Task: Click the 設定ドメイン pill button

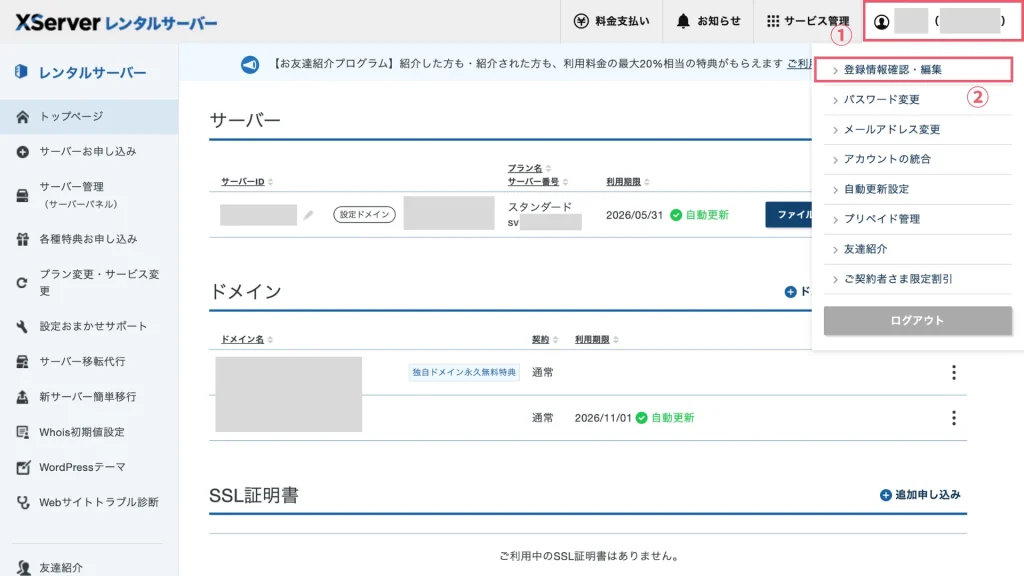Action: (364, 214)
